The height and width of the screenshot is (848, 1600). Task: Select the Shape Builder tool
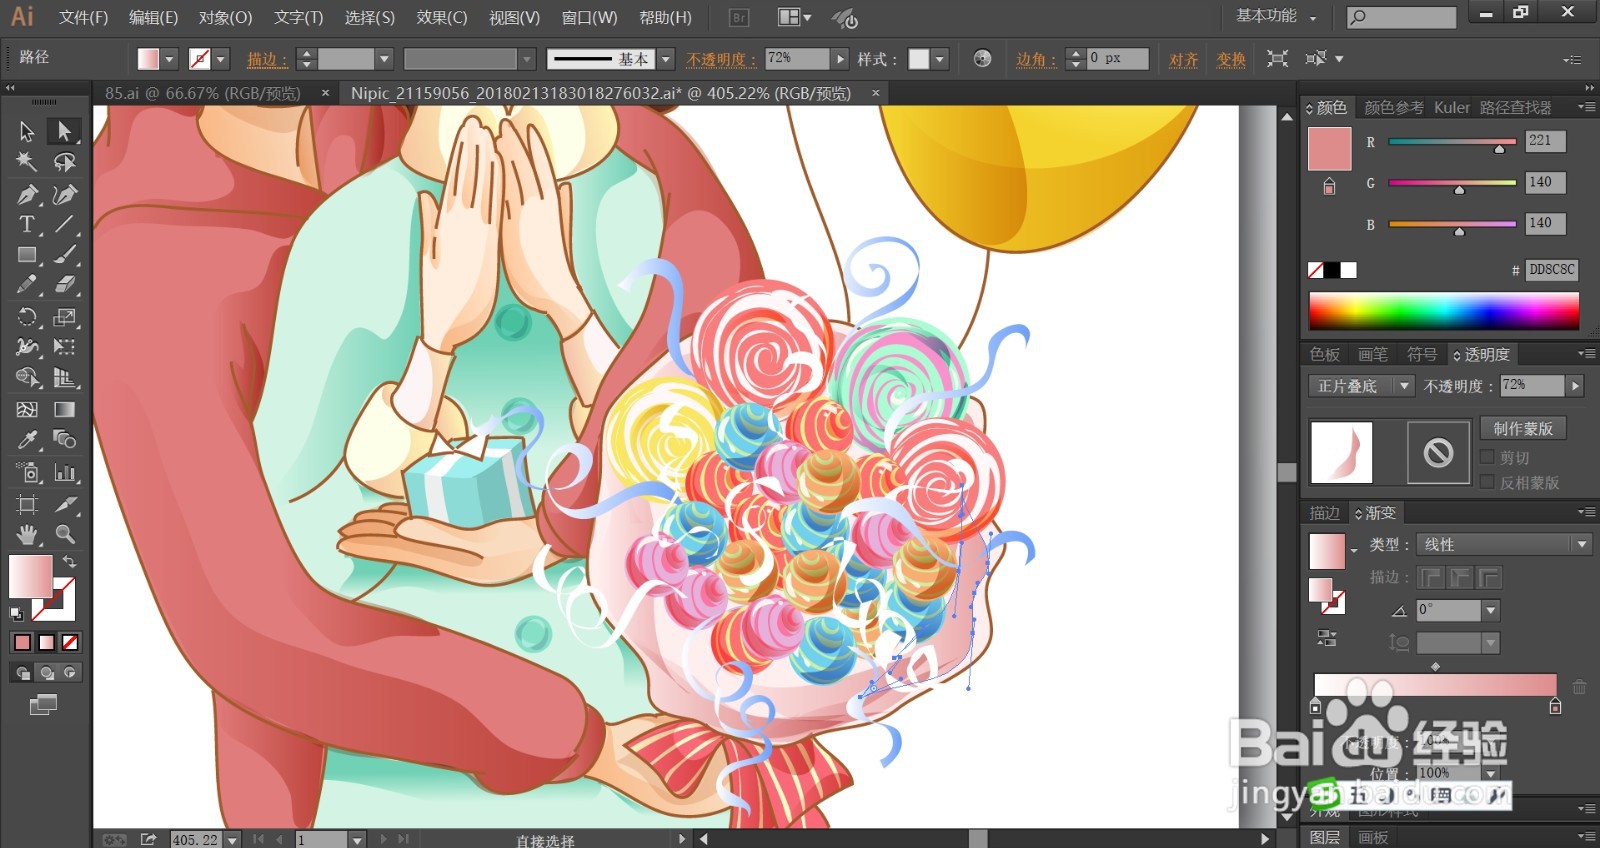pyautogui.click(x=27, y=378)
